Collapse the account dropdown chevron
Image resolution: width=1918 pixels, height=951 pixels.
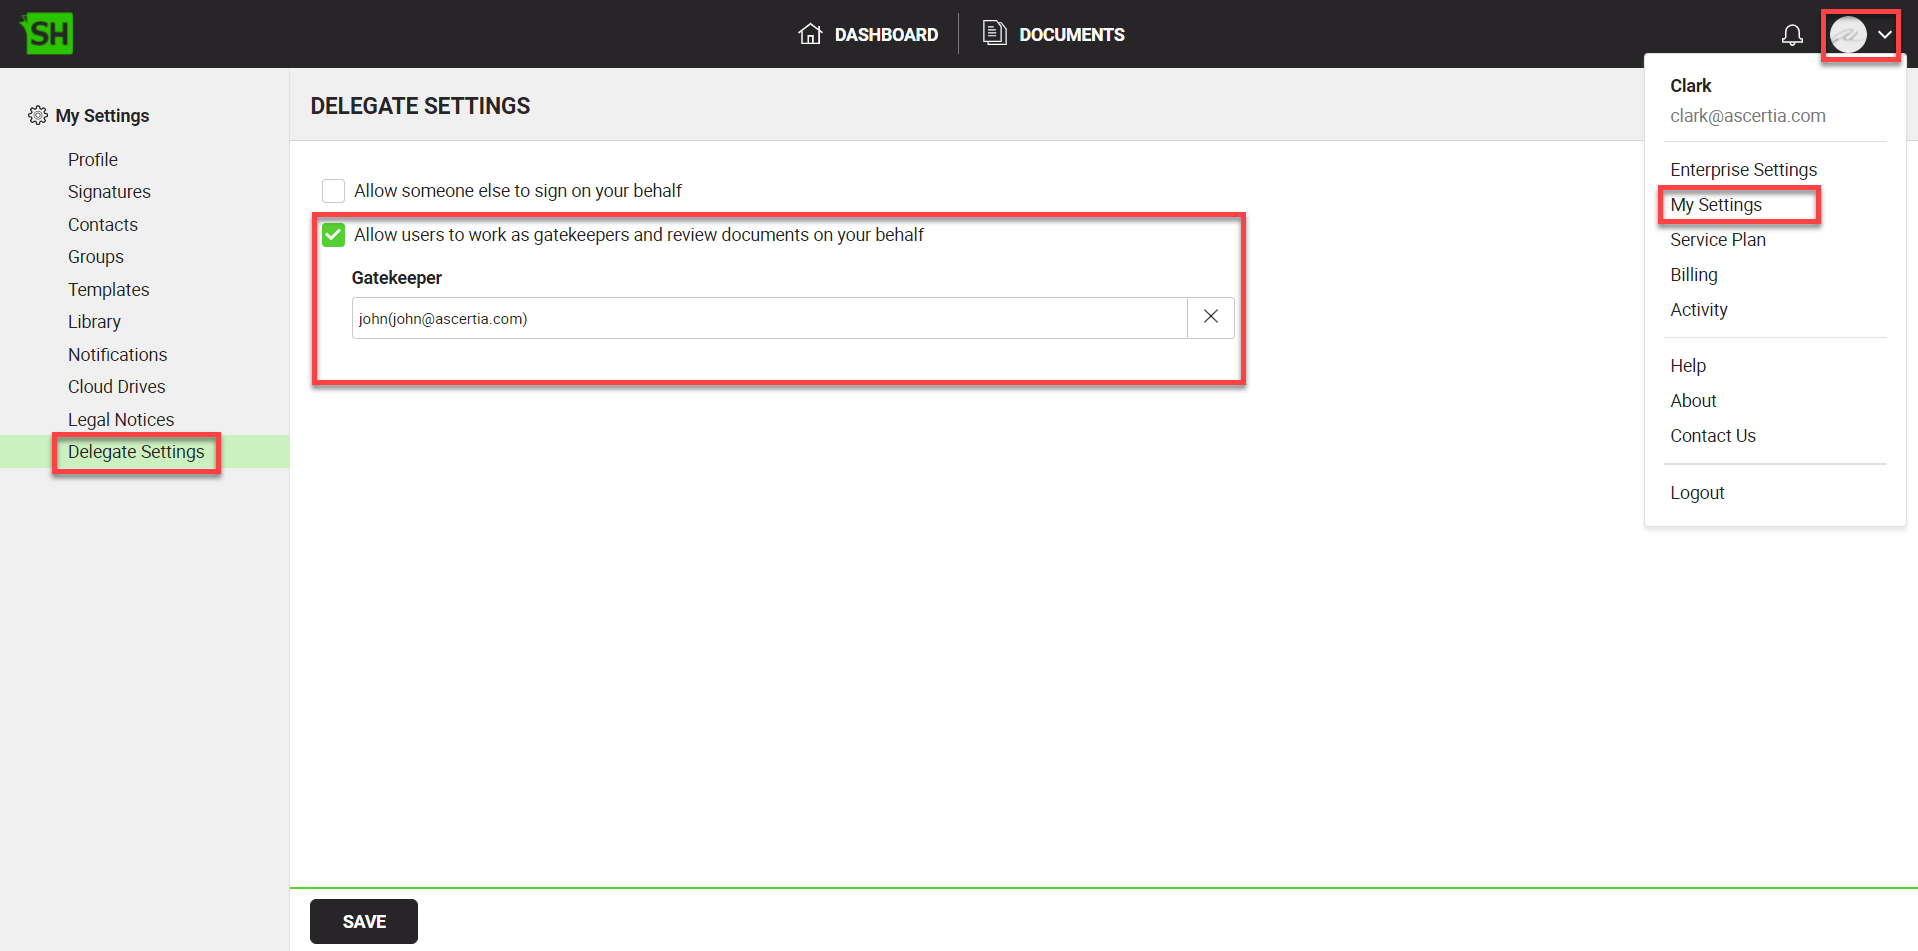coord(1885,35)
